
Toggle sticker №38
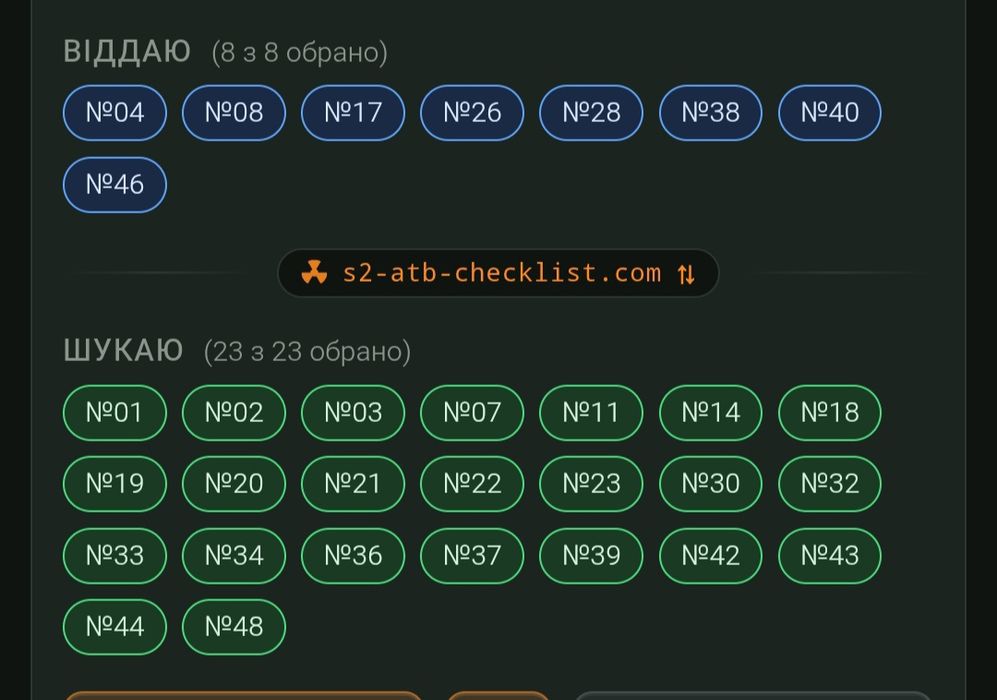pos(711,113)
